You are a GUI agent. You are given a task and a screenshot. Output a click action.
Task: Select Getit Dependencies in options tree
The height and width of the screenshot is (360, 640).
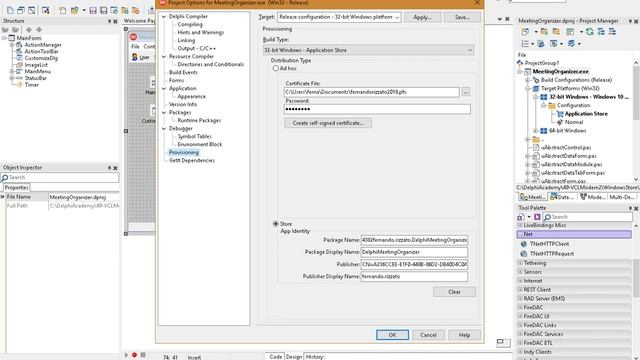pos(191,161)
